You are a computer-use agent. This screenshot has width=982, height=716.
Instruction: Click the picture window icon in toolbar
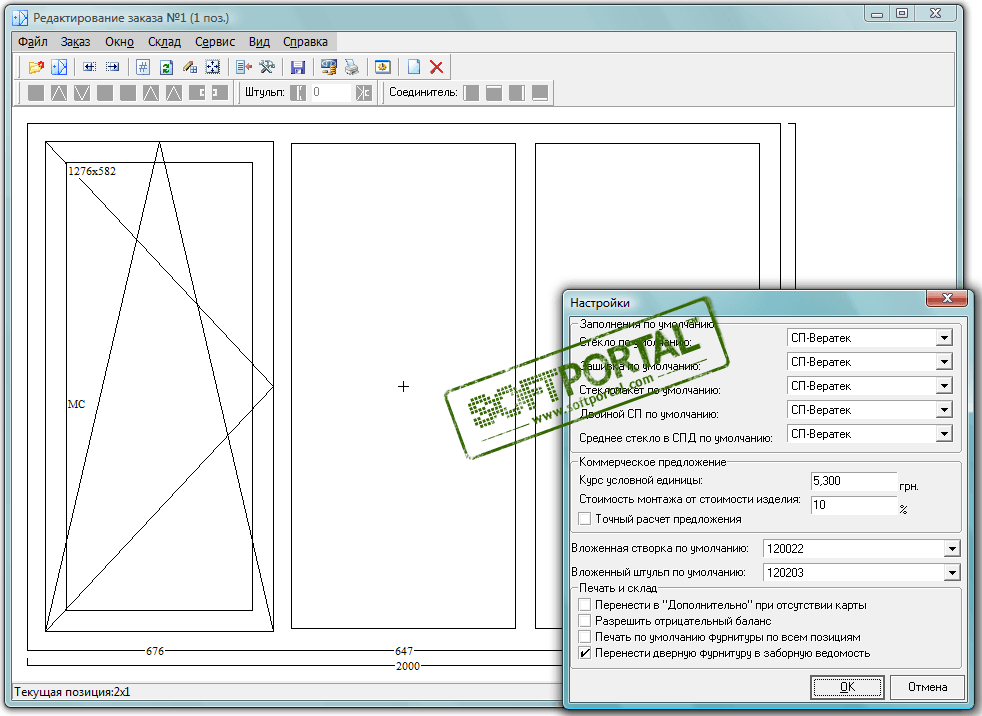(383, 66)
